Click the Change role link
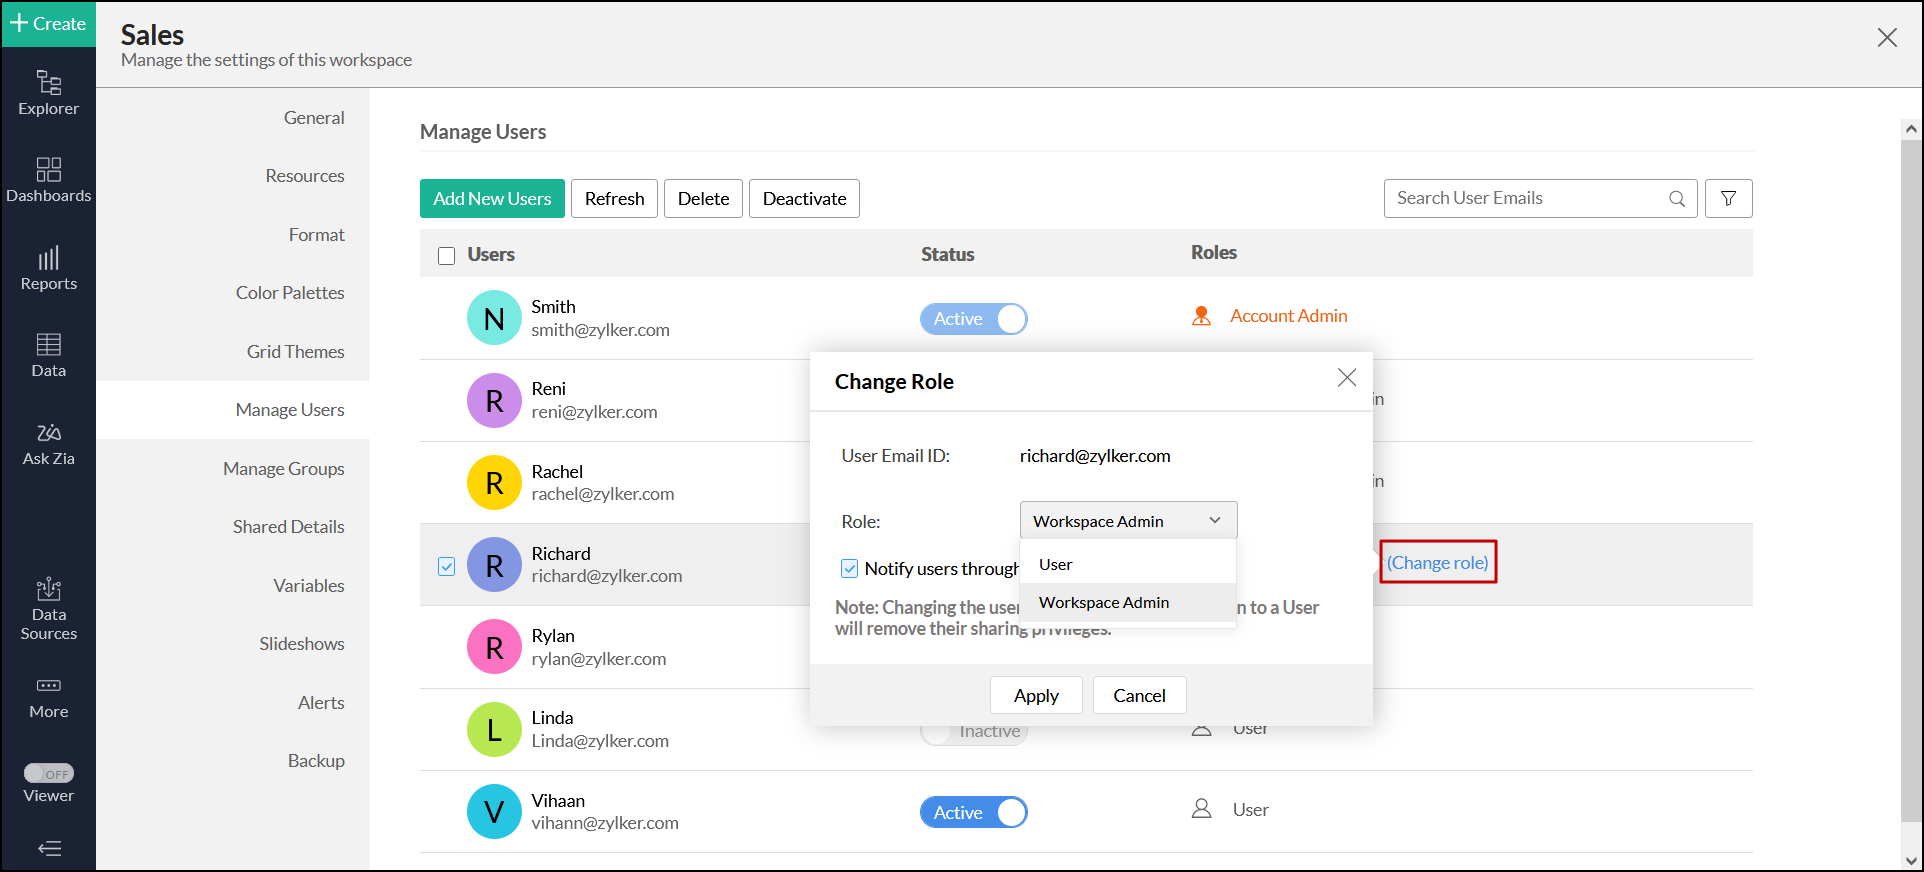This screenshot has width=1924, height=872. pyautogui.click(x=1437, y=562)
